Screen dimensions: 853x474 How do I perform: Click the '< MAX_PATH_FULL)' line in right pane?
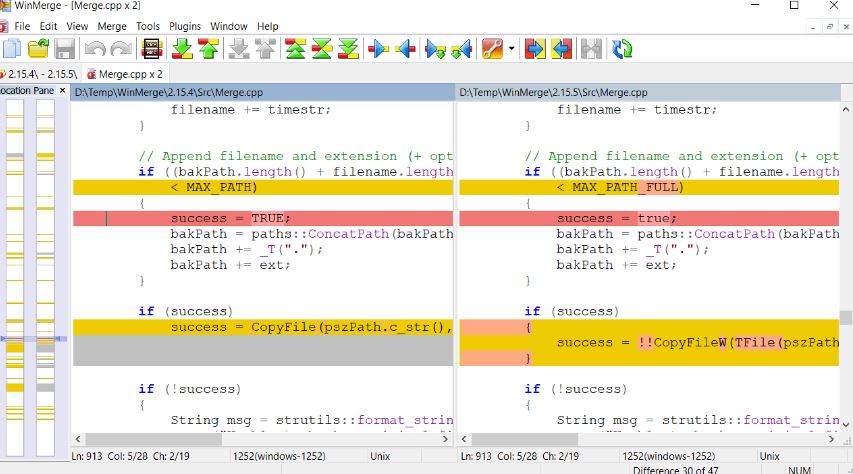(x=649, y=187)
